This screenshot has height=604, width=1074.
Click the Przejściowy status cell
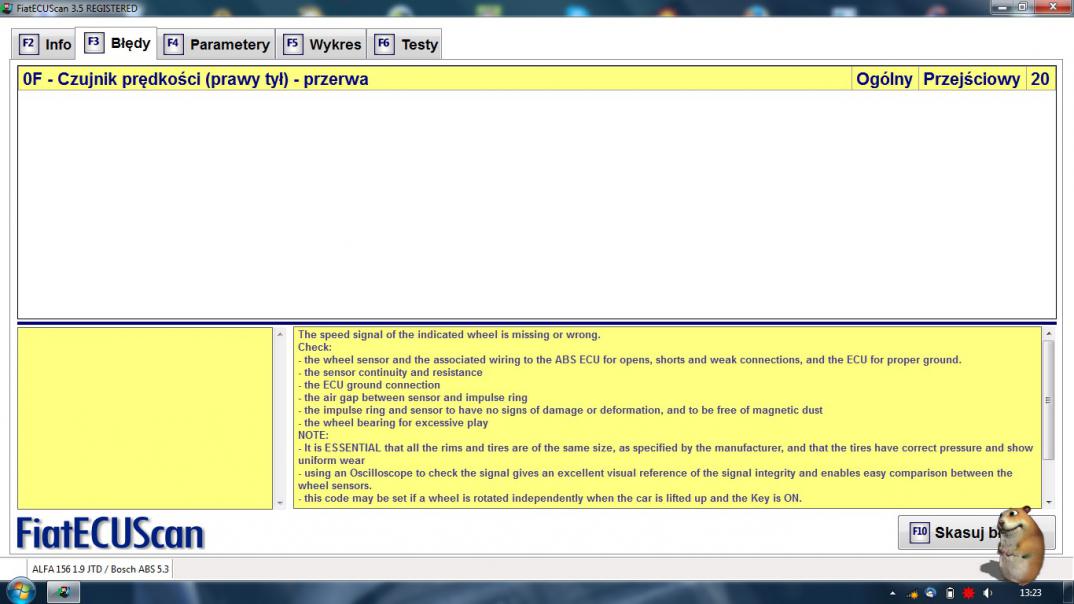pyautogui.click(x=971, y=79)
